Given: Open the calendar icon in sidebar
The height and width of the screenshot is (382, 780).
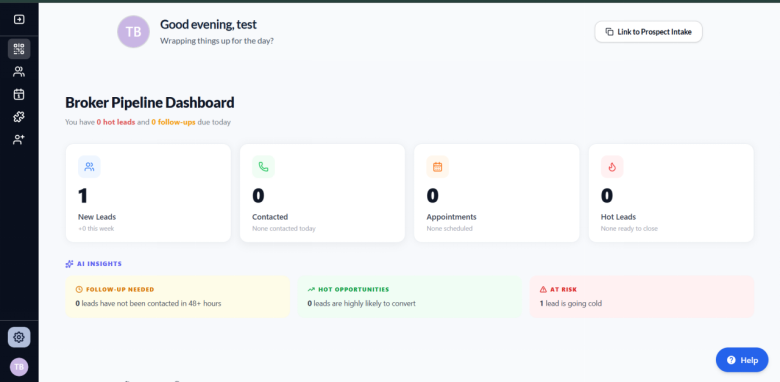Looking at the screenshot, I should (19, 94).
